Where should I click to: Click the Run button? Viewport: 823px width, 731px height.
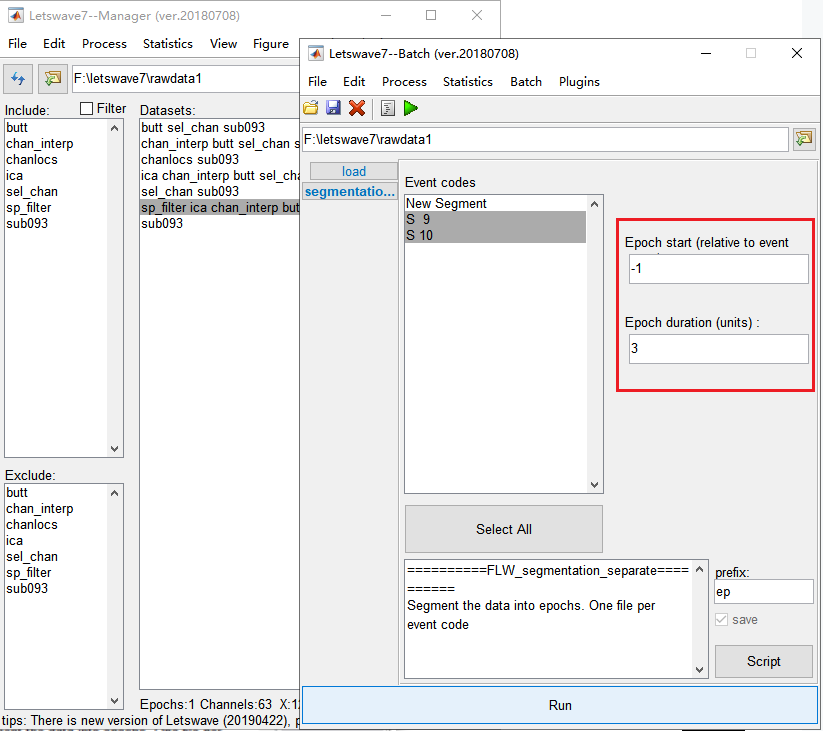click(560, 705)
